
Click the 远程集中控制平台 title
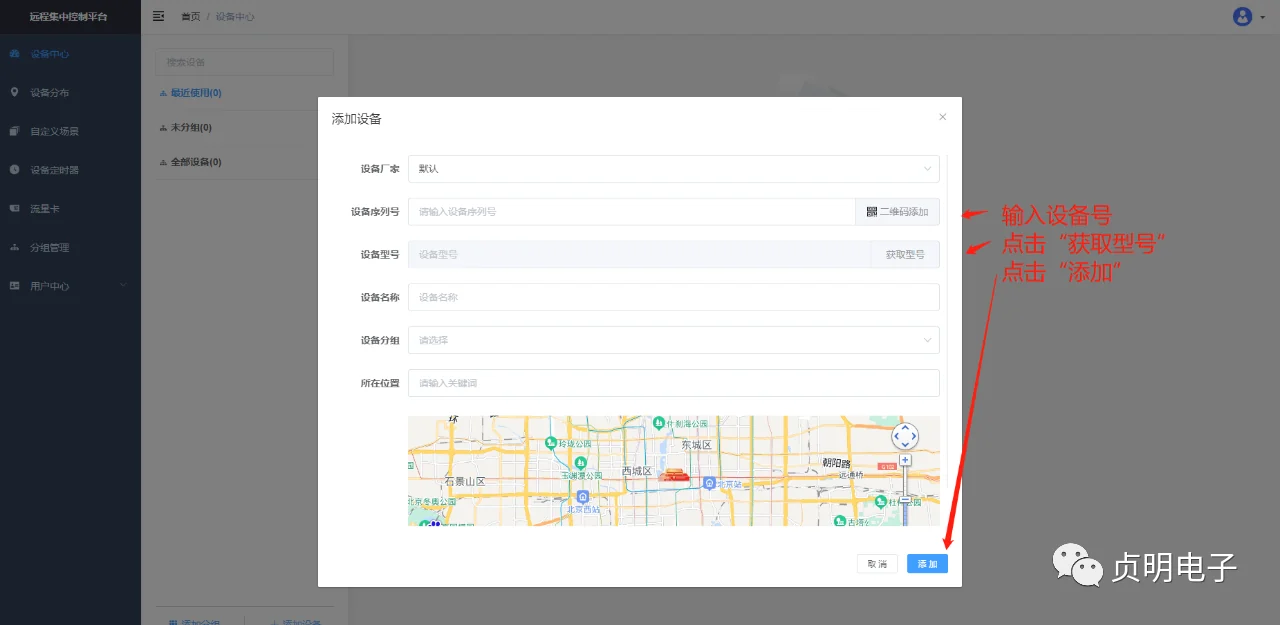(x=69, y=17)
